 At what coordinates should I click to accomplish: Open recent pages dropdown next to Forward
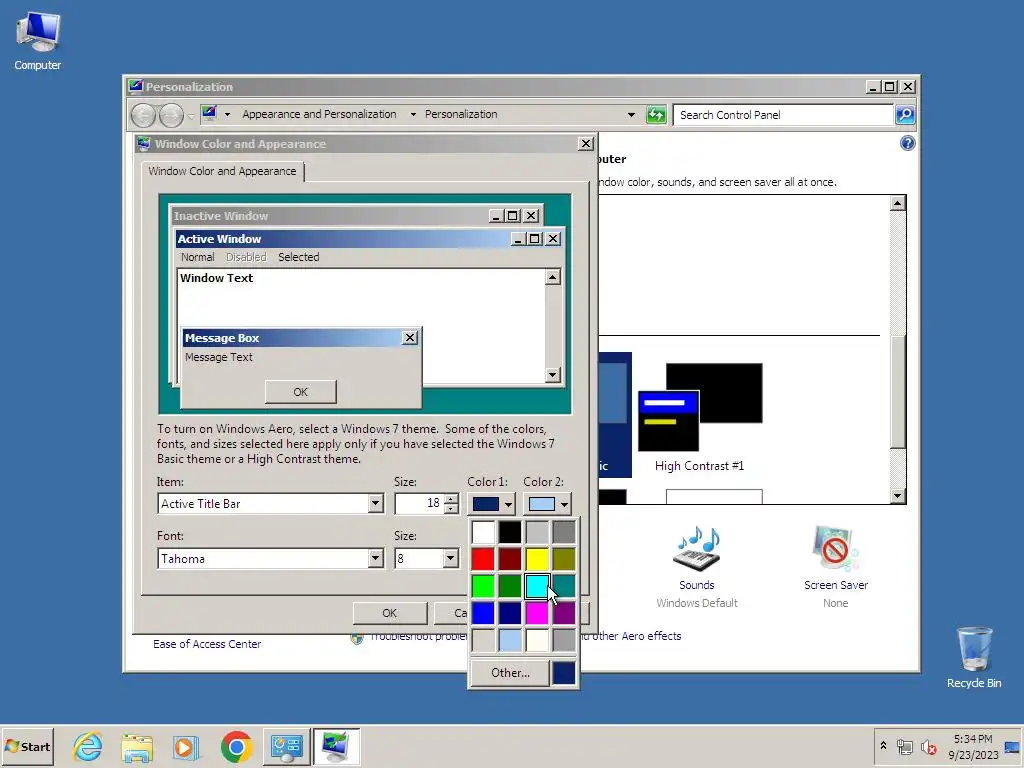click(x=191, y=116)
